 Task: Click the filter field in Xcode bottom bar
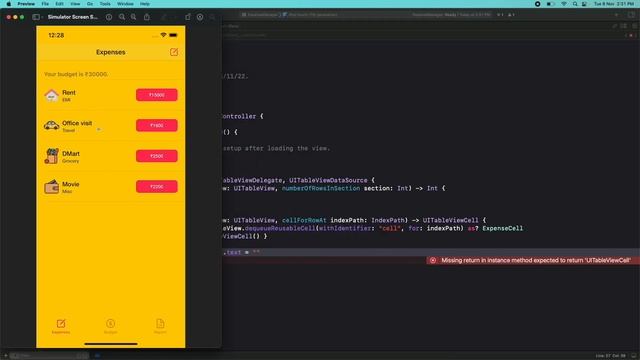[48, 356]
